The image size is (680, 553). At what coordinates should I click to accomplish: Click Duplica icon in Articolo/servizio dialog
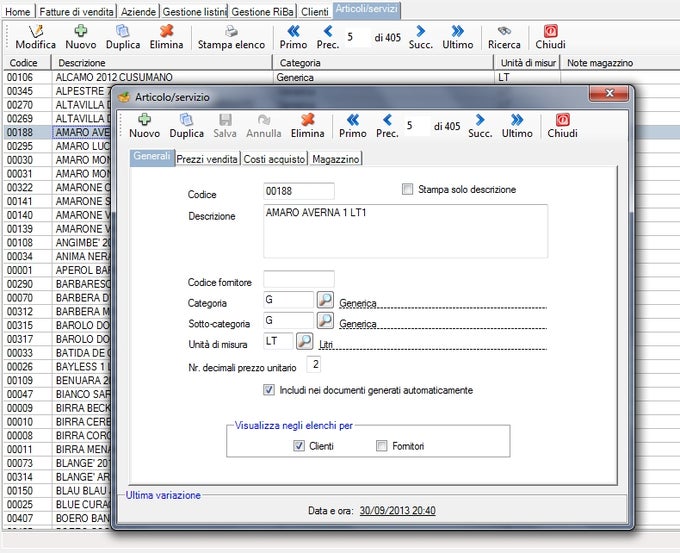186,120
